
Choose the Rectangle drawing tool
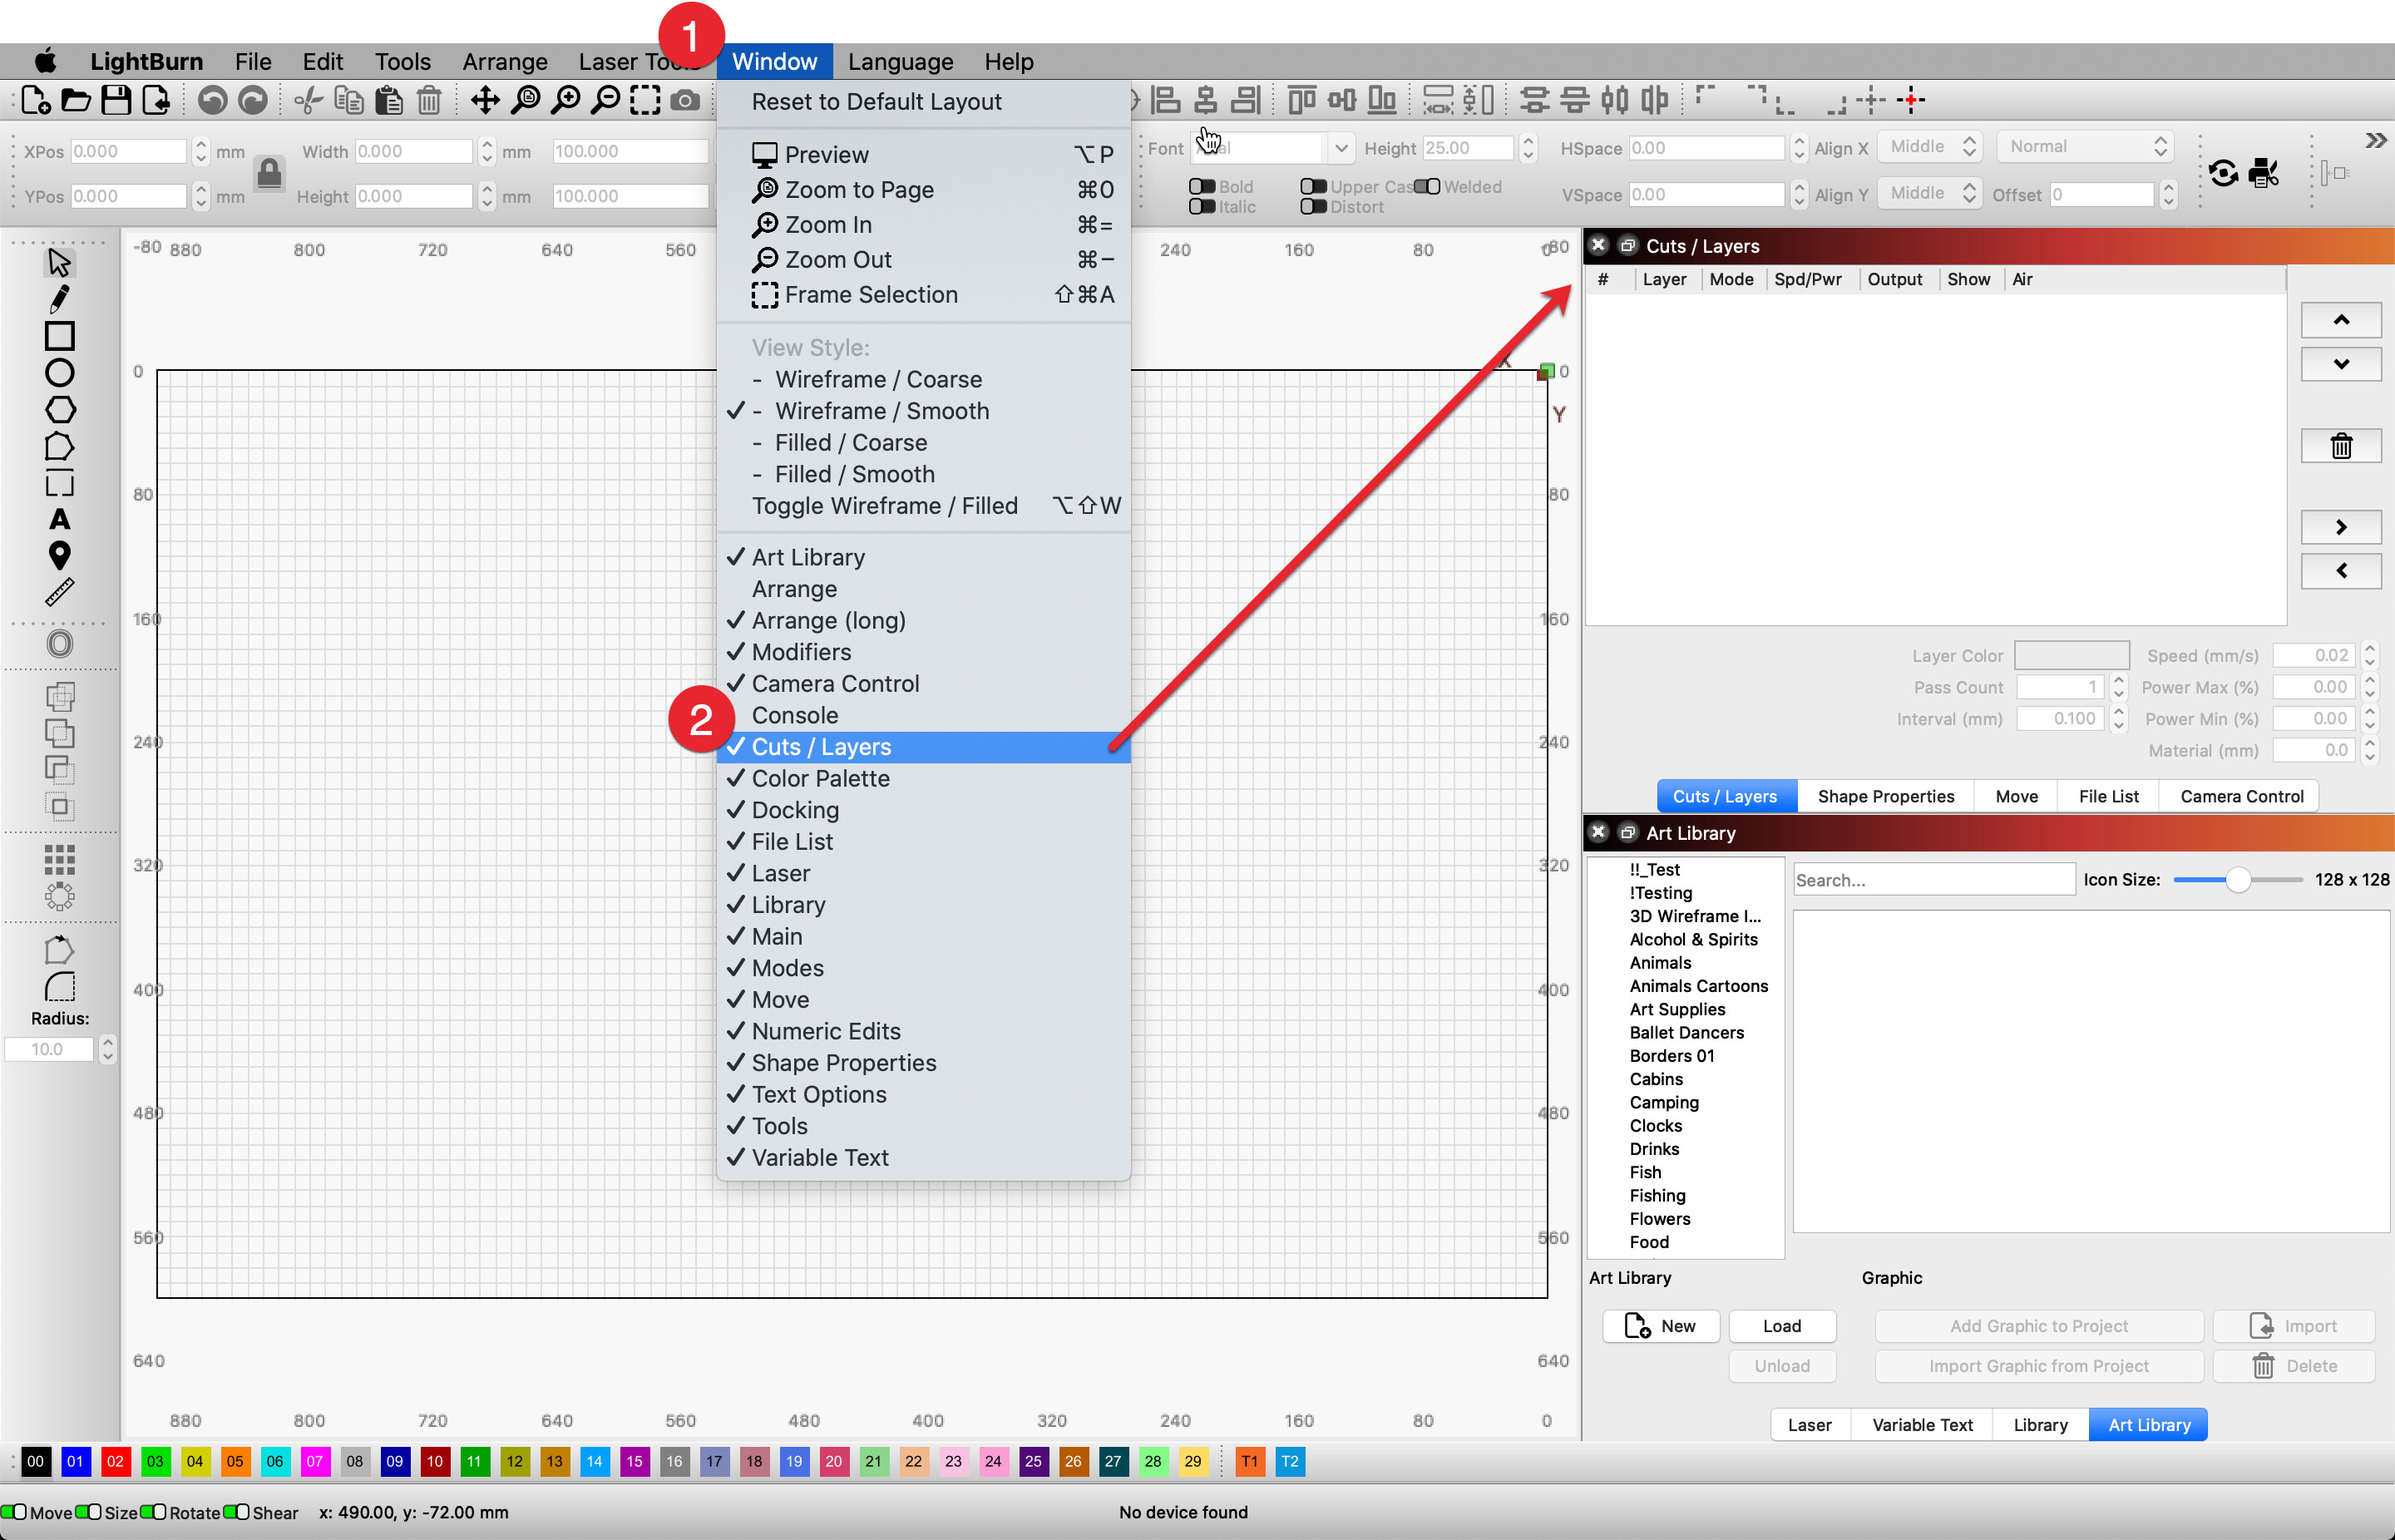(59, 336)
